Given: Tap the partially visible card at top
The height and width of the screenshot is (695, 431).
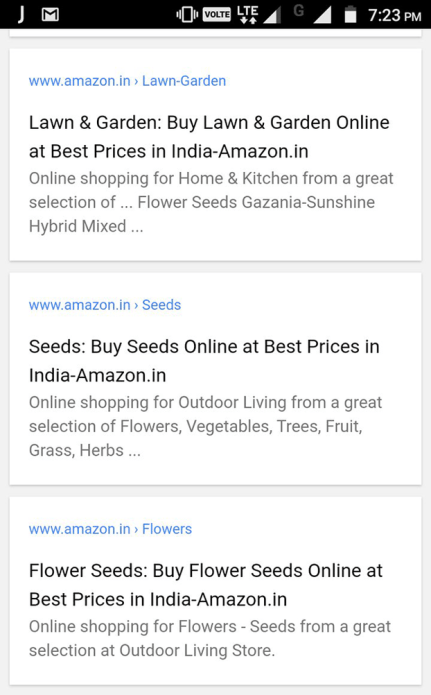Looking at the screenshot, I should pyautogui.click(x=216, y=33).
